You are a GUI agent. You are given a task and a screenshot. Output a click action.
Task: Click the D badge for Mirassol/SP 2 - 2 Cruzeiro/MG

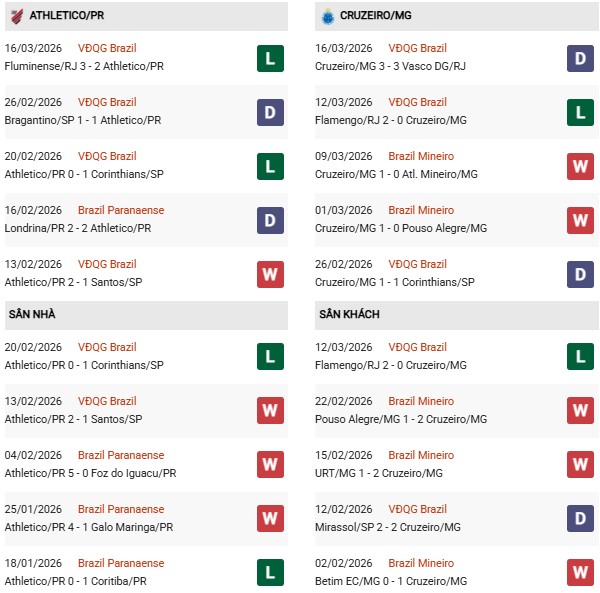point(581,518)
